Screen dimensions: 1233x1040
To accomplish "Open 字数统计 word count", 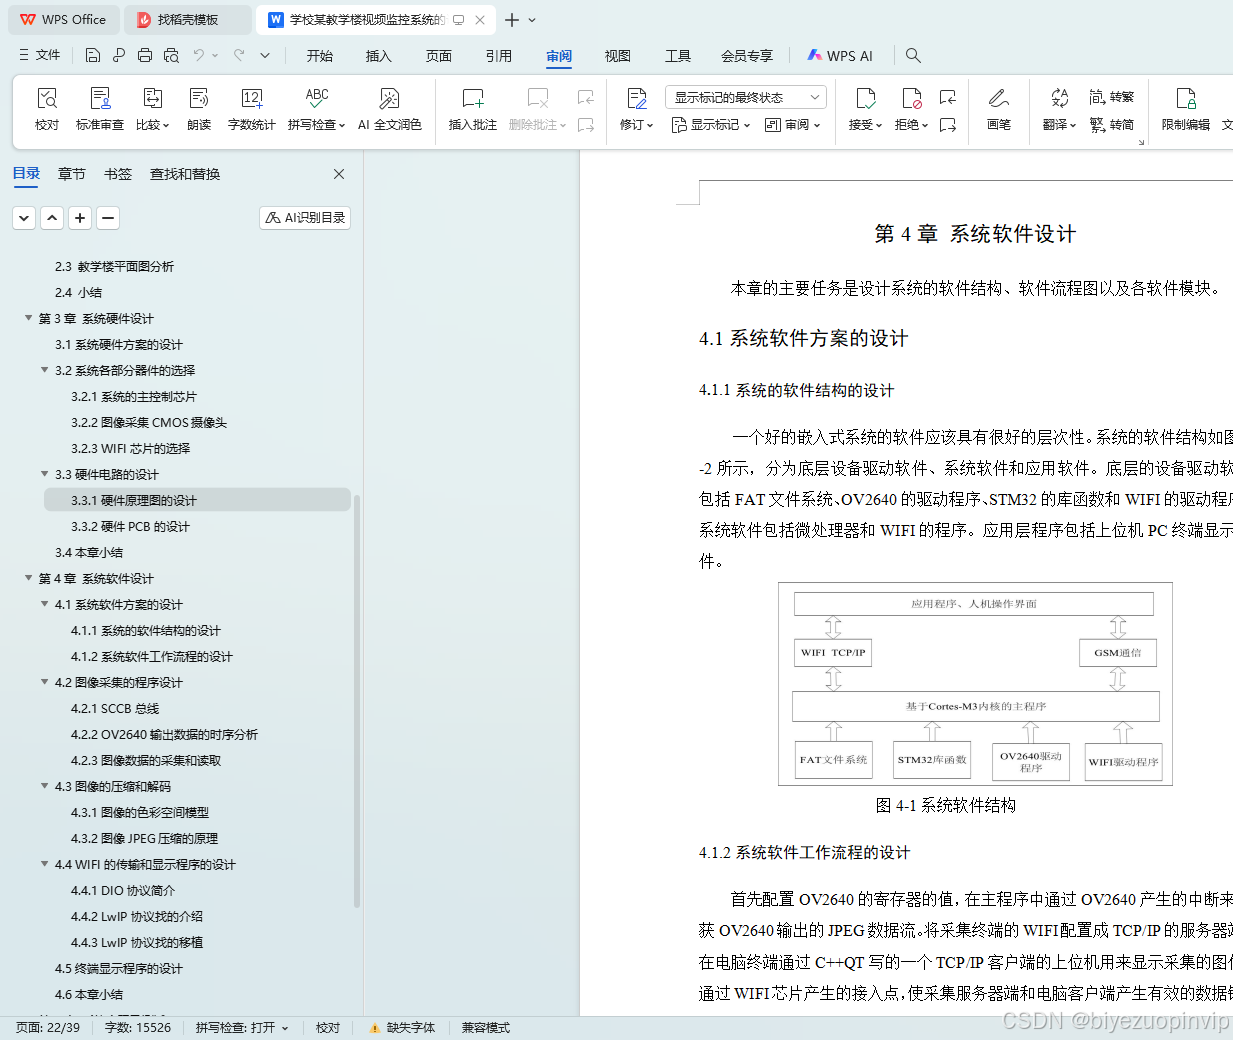I will click(x=251, y=109).
